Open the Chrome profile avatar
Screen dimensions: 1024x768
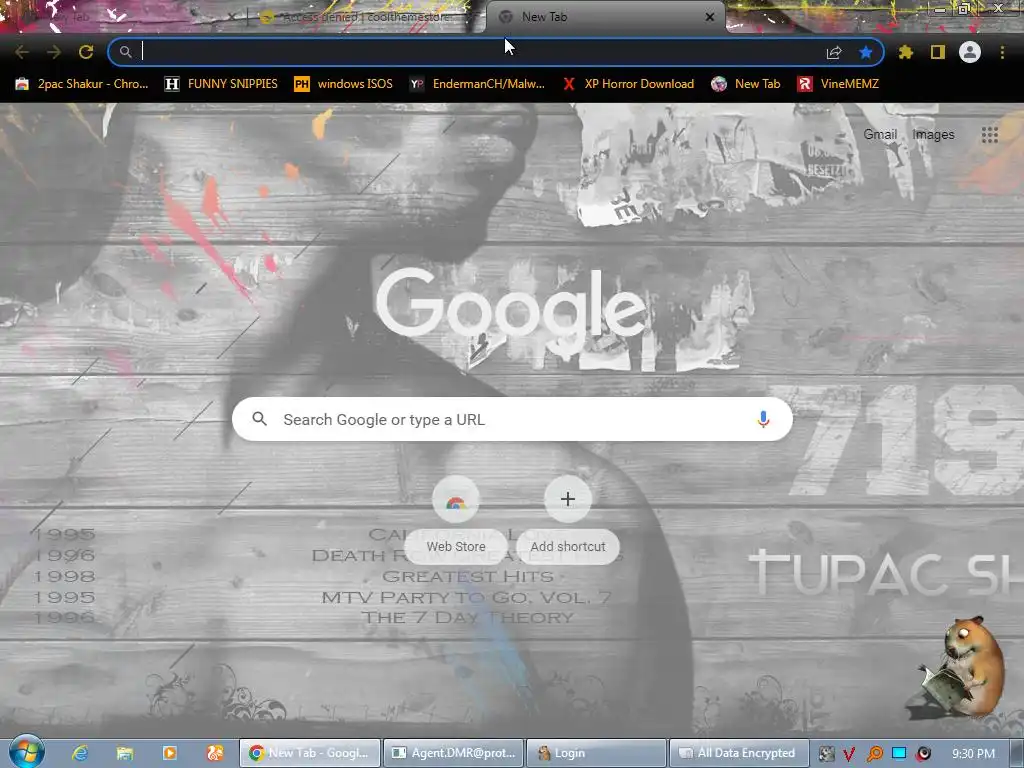pos(970,52)
